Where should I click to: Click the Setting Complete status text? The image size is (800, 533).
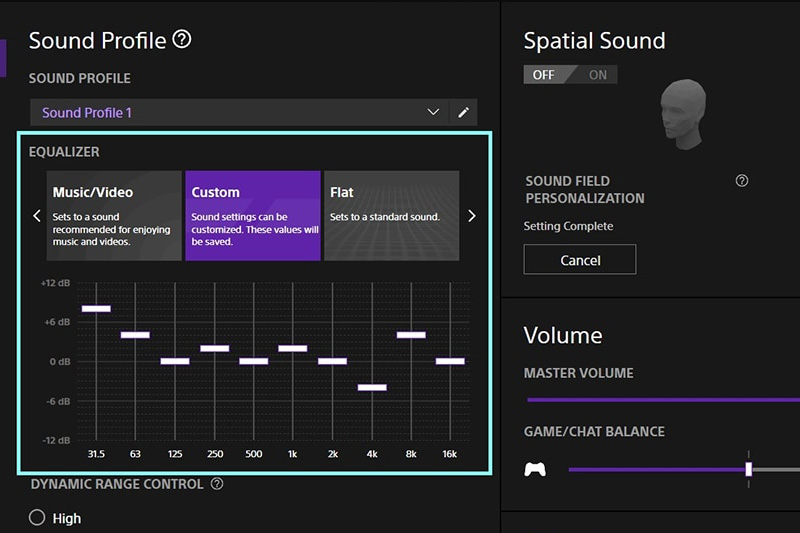click(568, 226)
